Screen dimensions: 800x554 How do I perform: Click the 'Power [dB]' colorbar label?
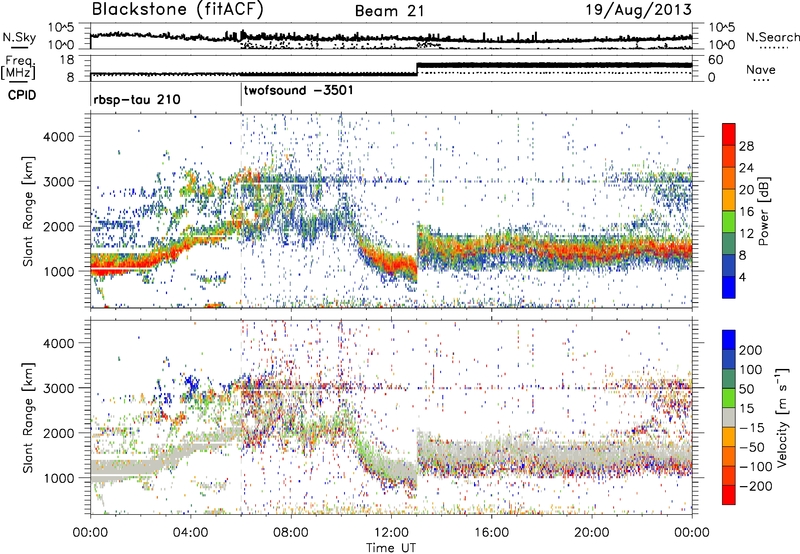coord(763,211)
